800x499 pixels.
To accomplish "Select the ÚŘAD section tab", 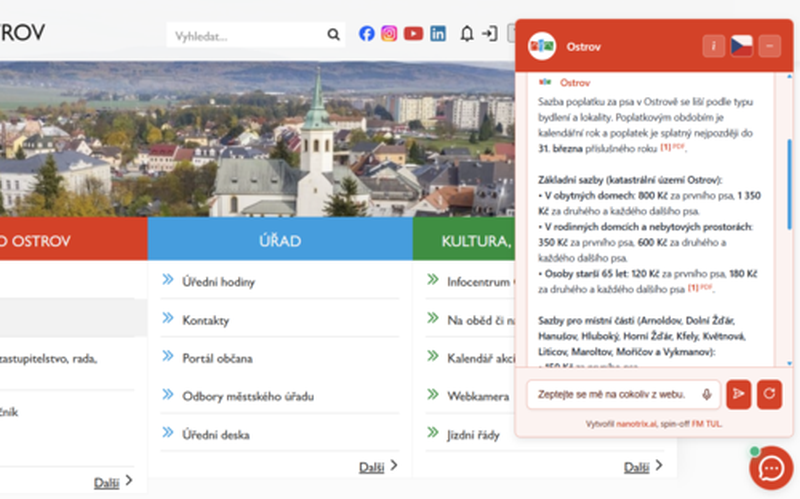I will click(280, 240).
